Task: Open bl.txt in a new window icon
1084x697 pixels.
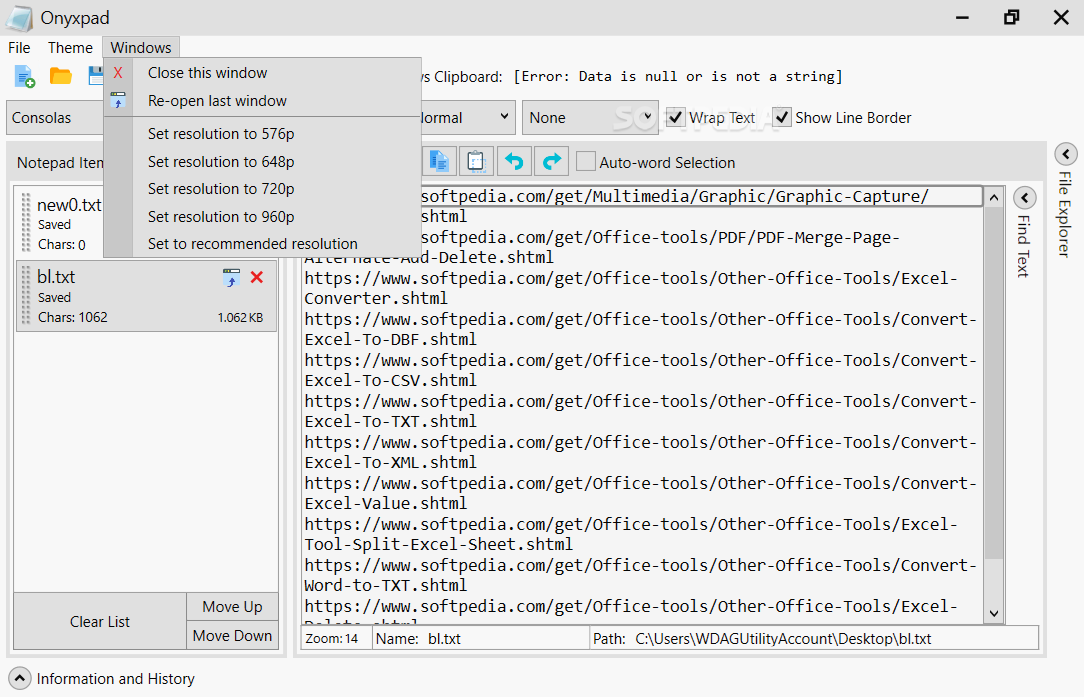Action: tap(232, 277)
